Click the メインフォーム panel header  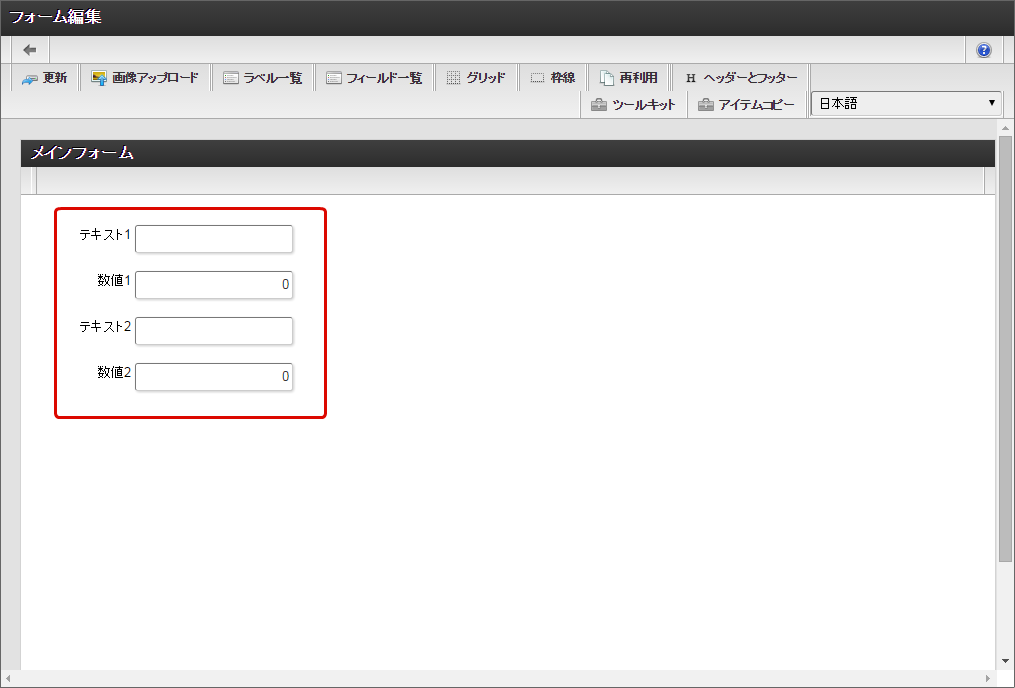click(508, 153)
